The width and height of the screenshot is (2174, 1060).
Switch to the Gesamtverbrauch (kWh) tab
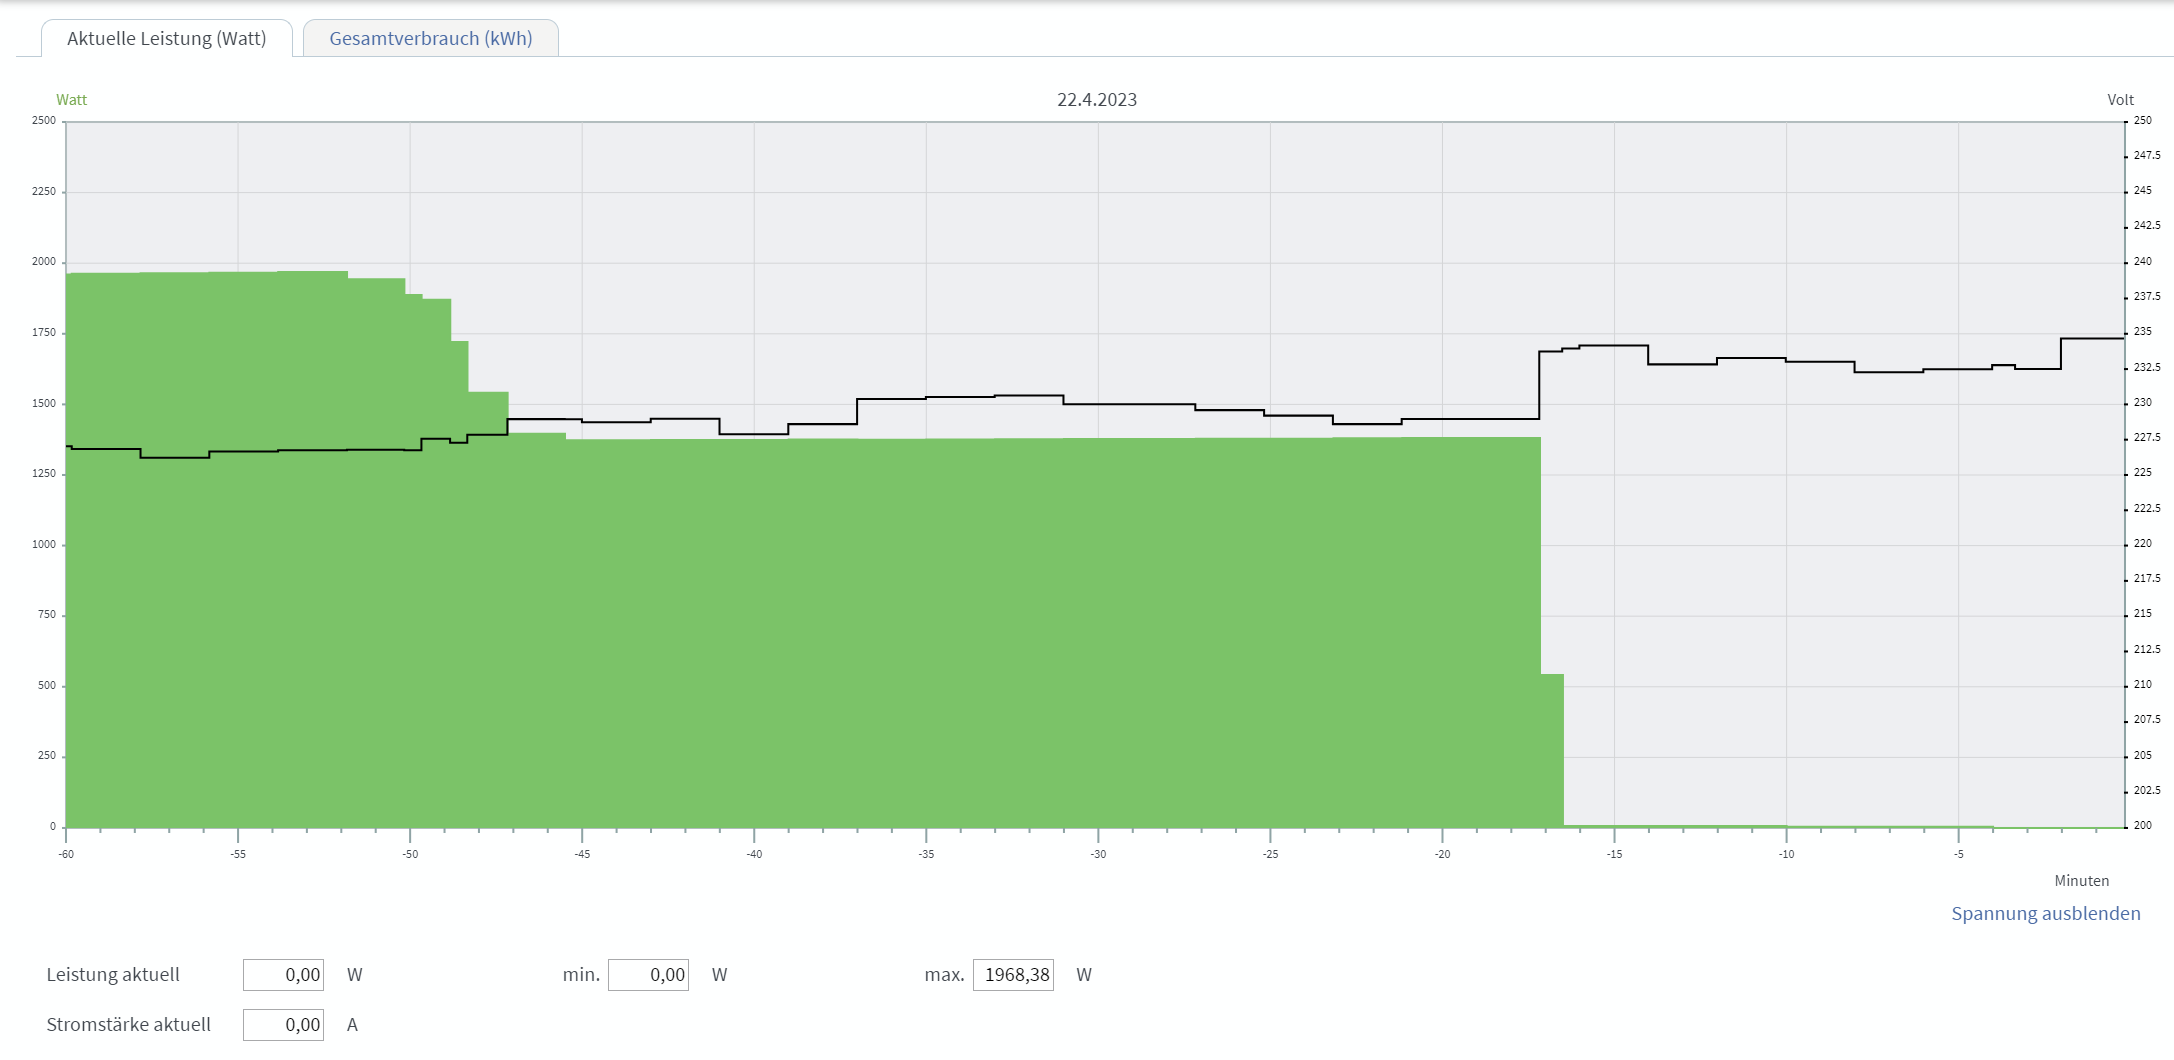430,39
